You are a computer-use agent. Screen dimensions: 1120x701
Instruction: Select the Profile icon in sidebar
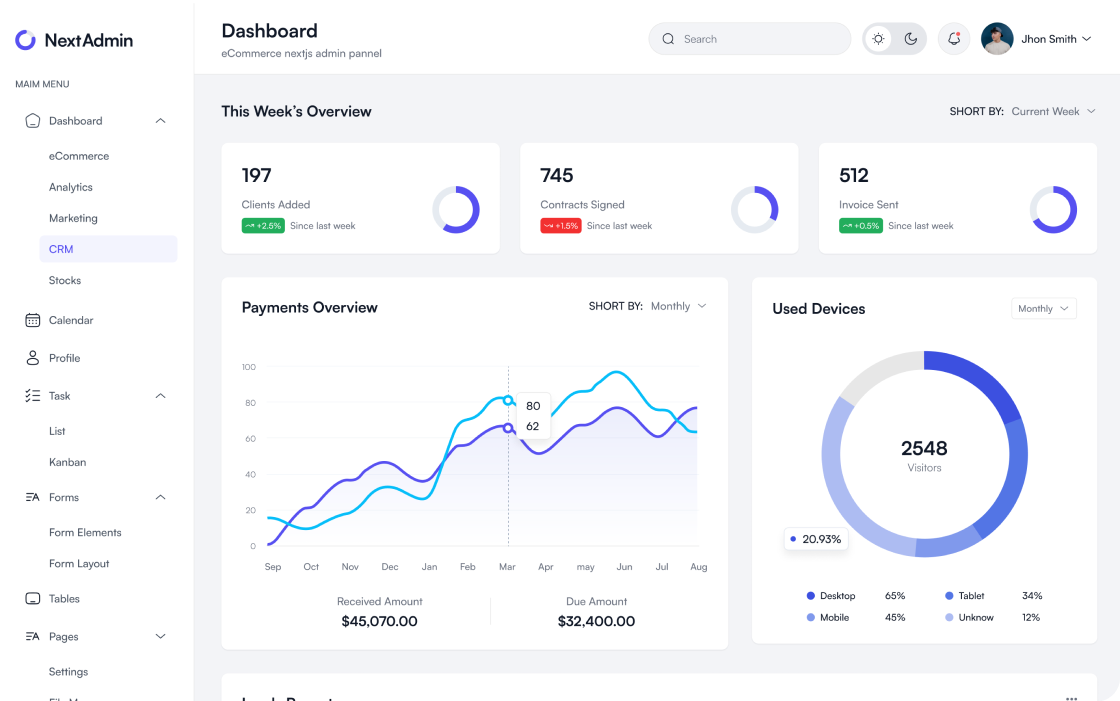[x=31, y=357]
